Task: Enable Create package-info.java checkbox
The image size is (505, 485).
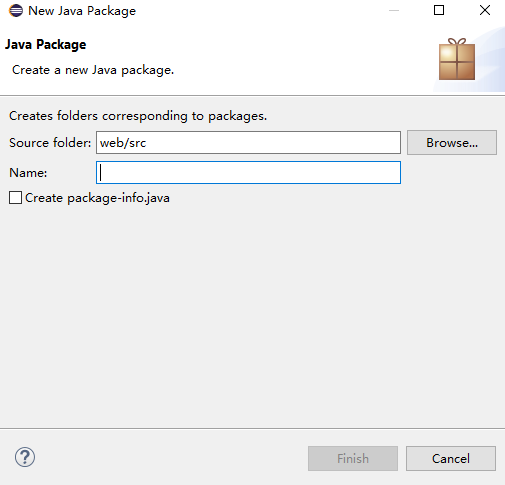Action: point(15,198)
